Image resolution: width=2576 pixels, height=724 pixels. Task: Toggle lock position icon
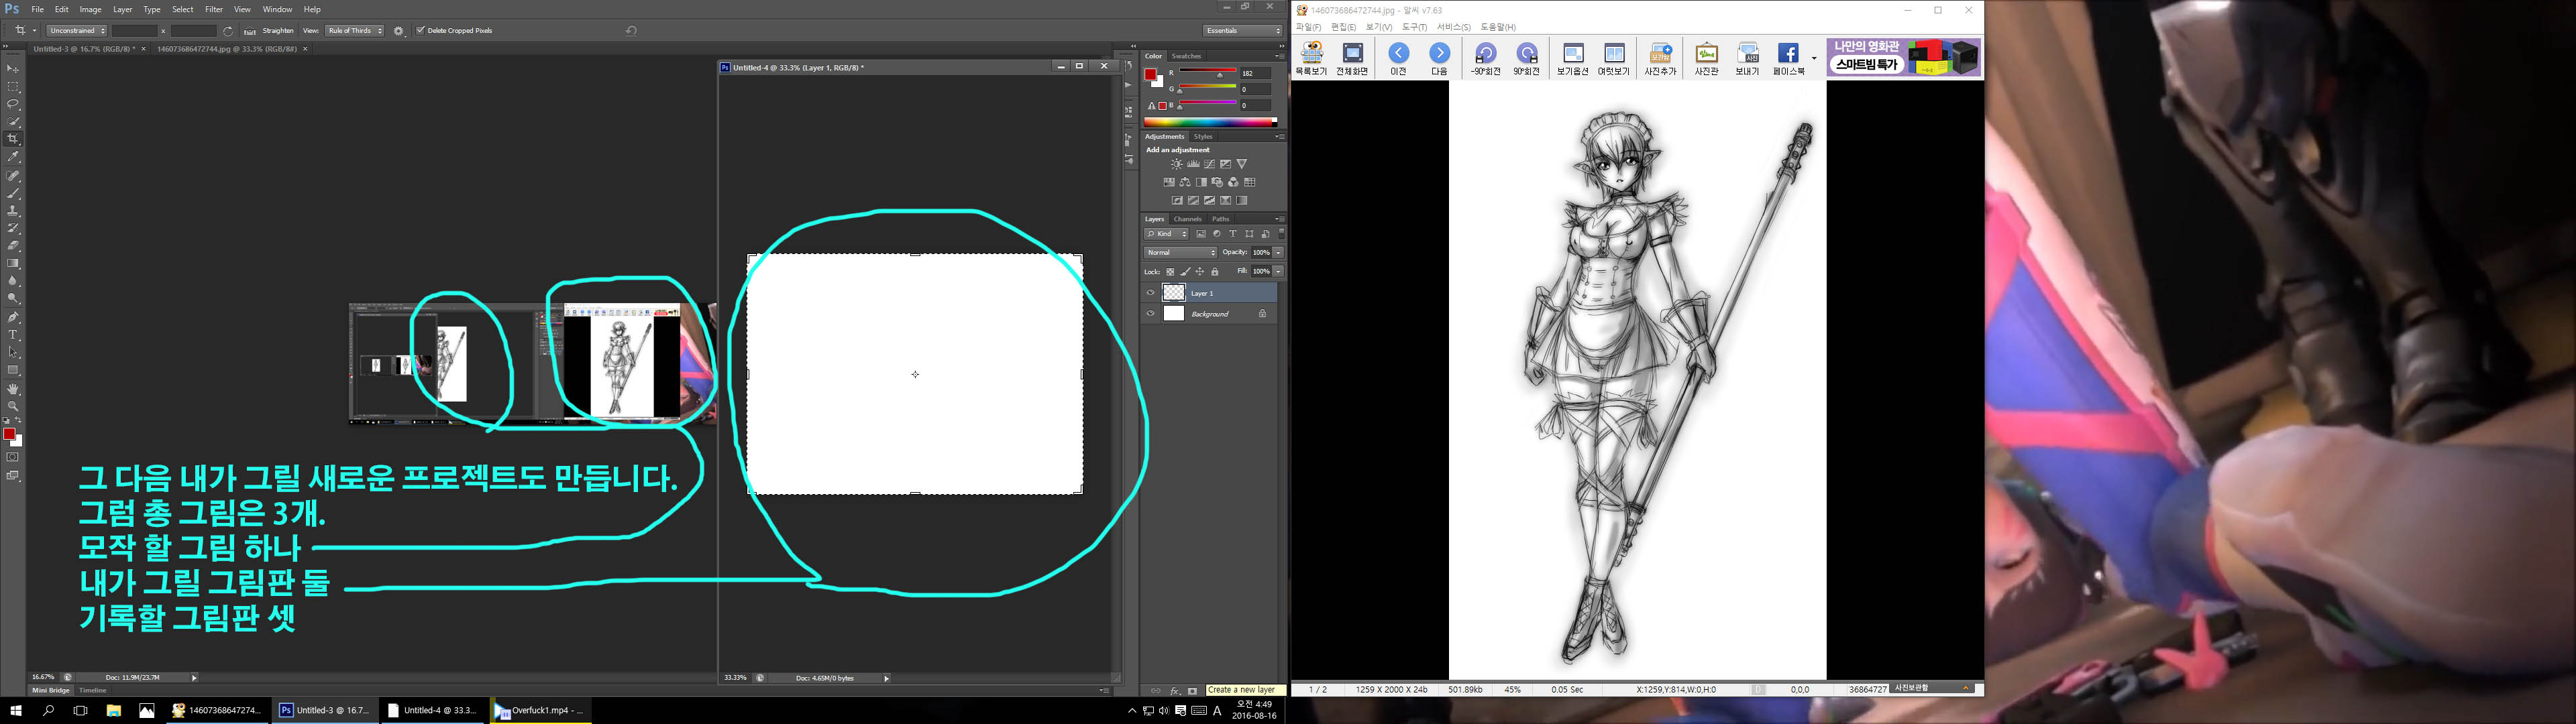click(1200, 272)
